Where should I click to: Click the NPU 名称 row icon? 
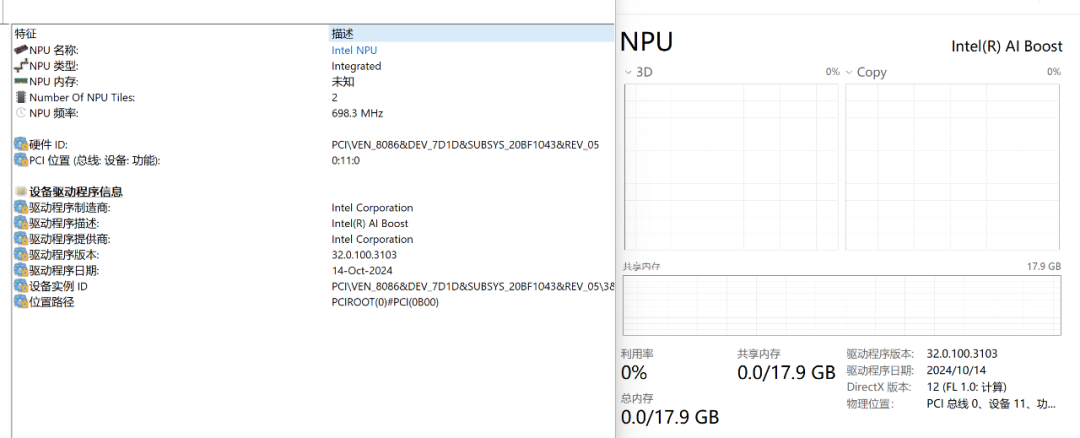tap(21, 50)
